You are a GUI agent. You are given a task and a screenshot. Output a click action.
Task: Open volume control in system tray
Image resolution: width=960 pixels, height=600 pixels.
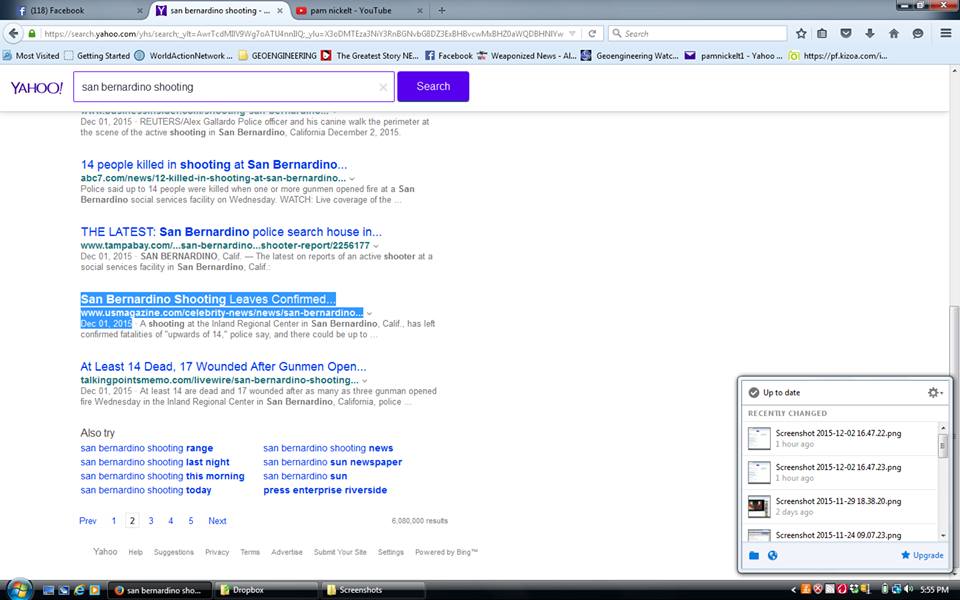908,590
